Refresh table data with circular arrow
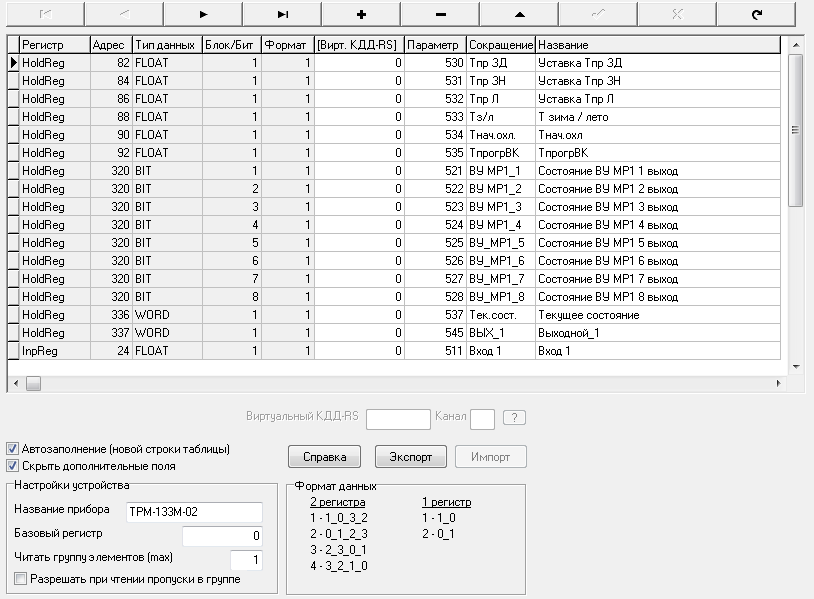The image size is (814, 599). [x=757, y=15]
